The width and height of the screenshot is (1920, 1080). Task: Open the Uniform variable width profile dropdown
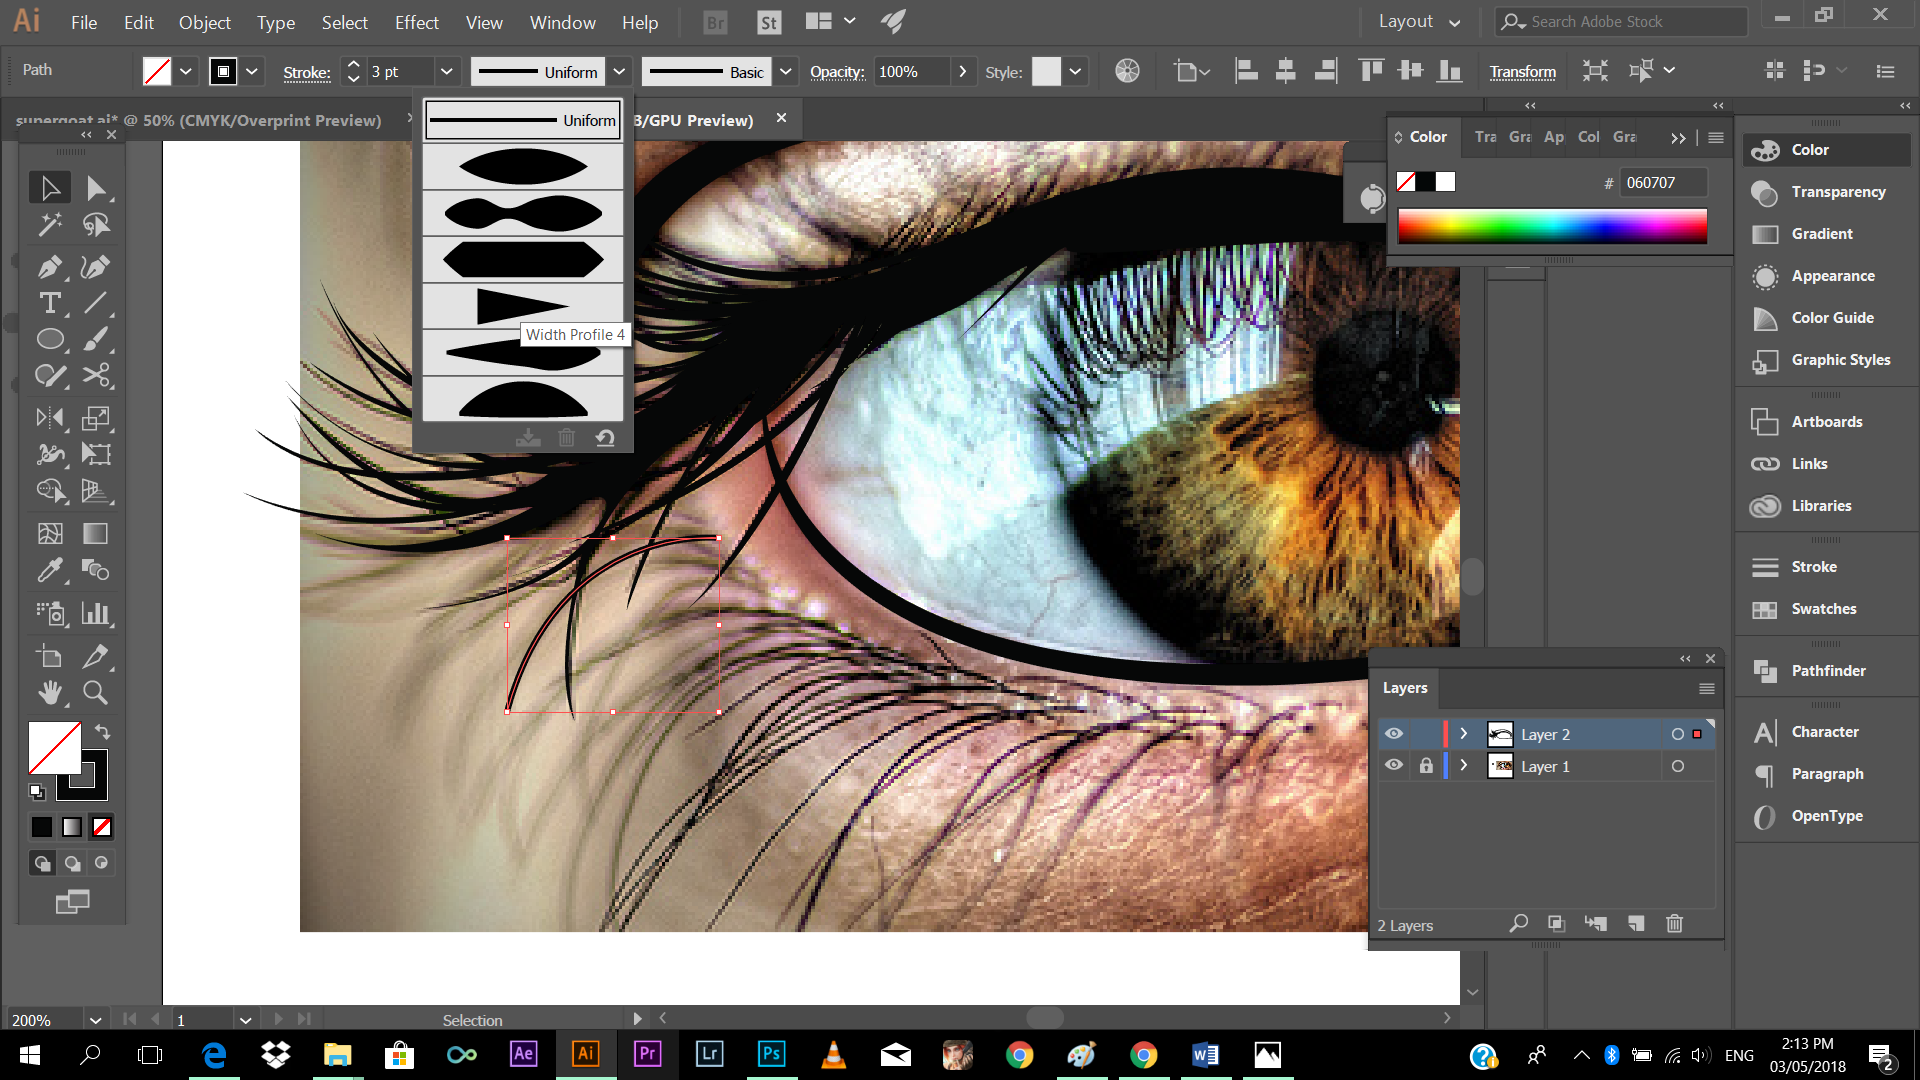[619, 71]
